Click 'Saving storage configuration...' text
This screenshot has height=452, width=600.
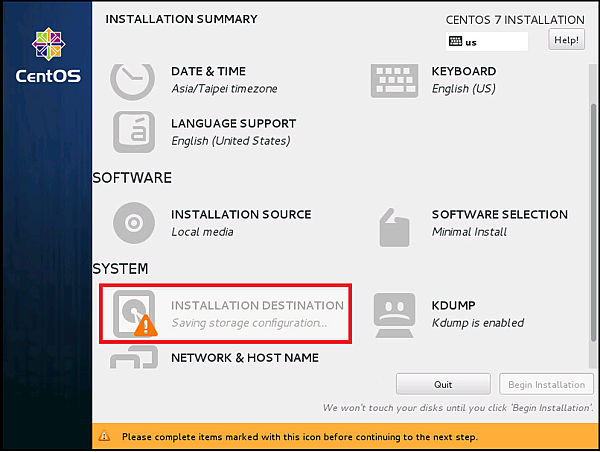(249, 323)
